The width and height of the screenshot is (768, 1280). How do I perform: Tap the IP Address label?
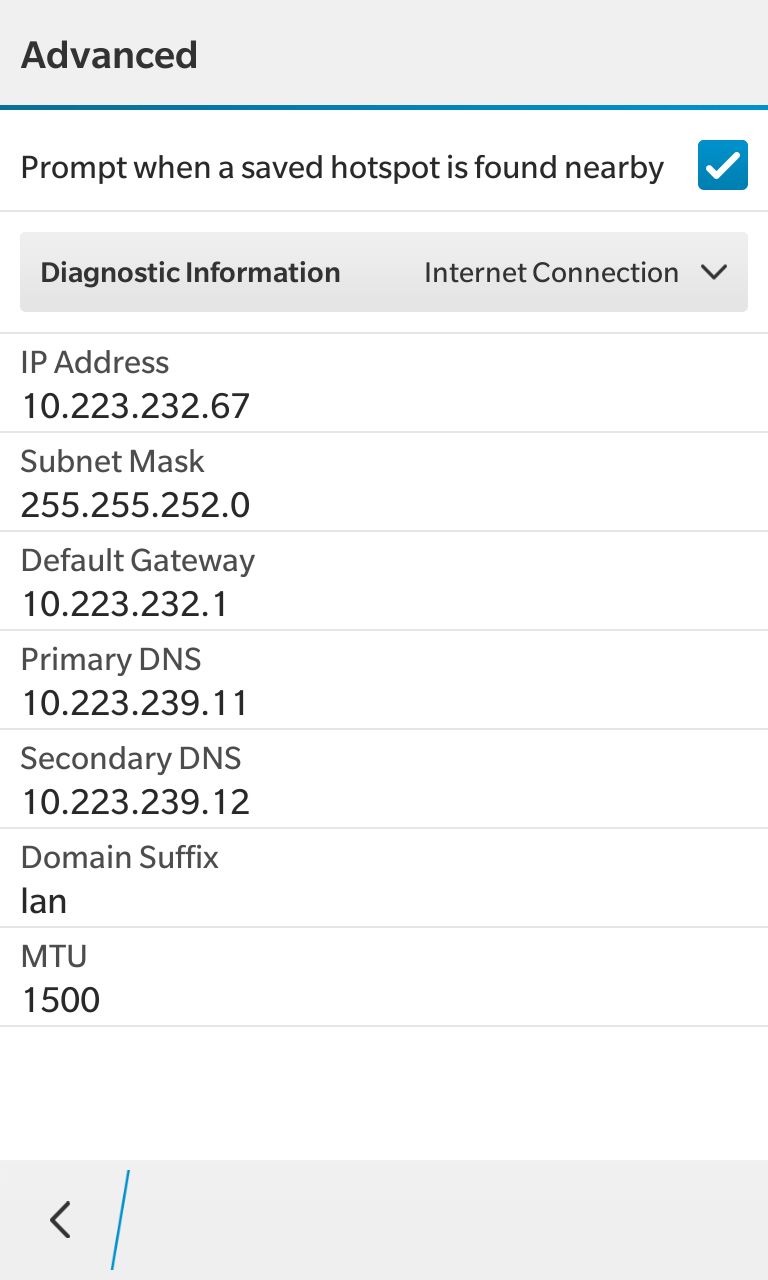[95, 362]
